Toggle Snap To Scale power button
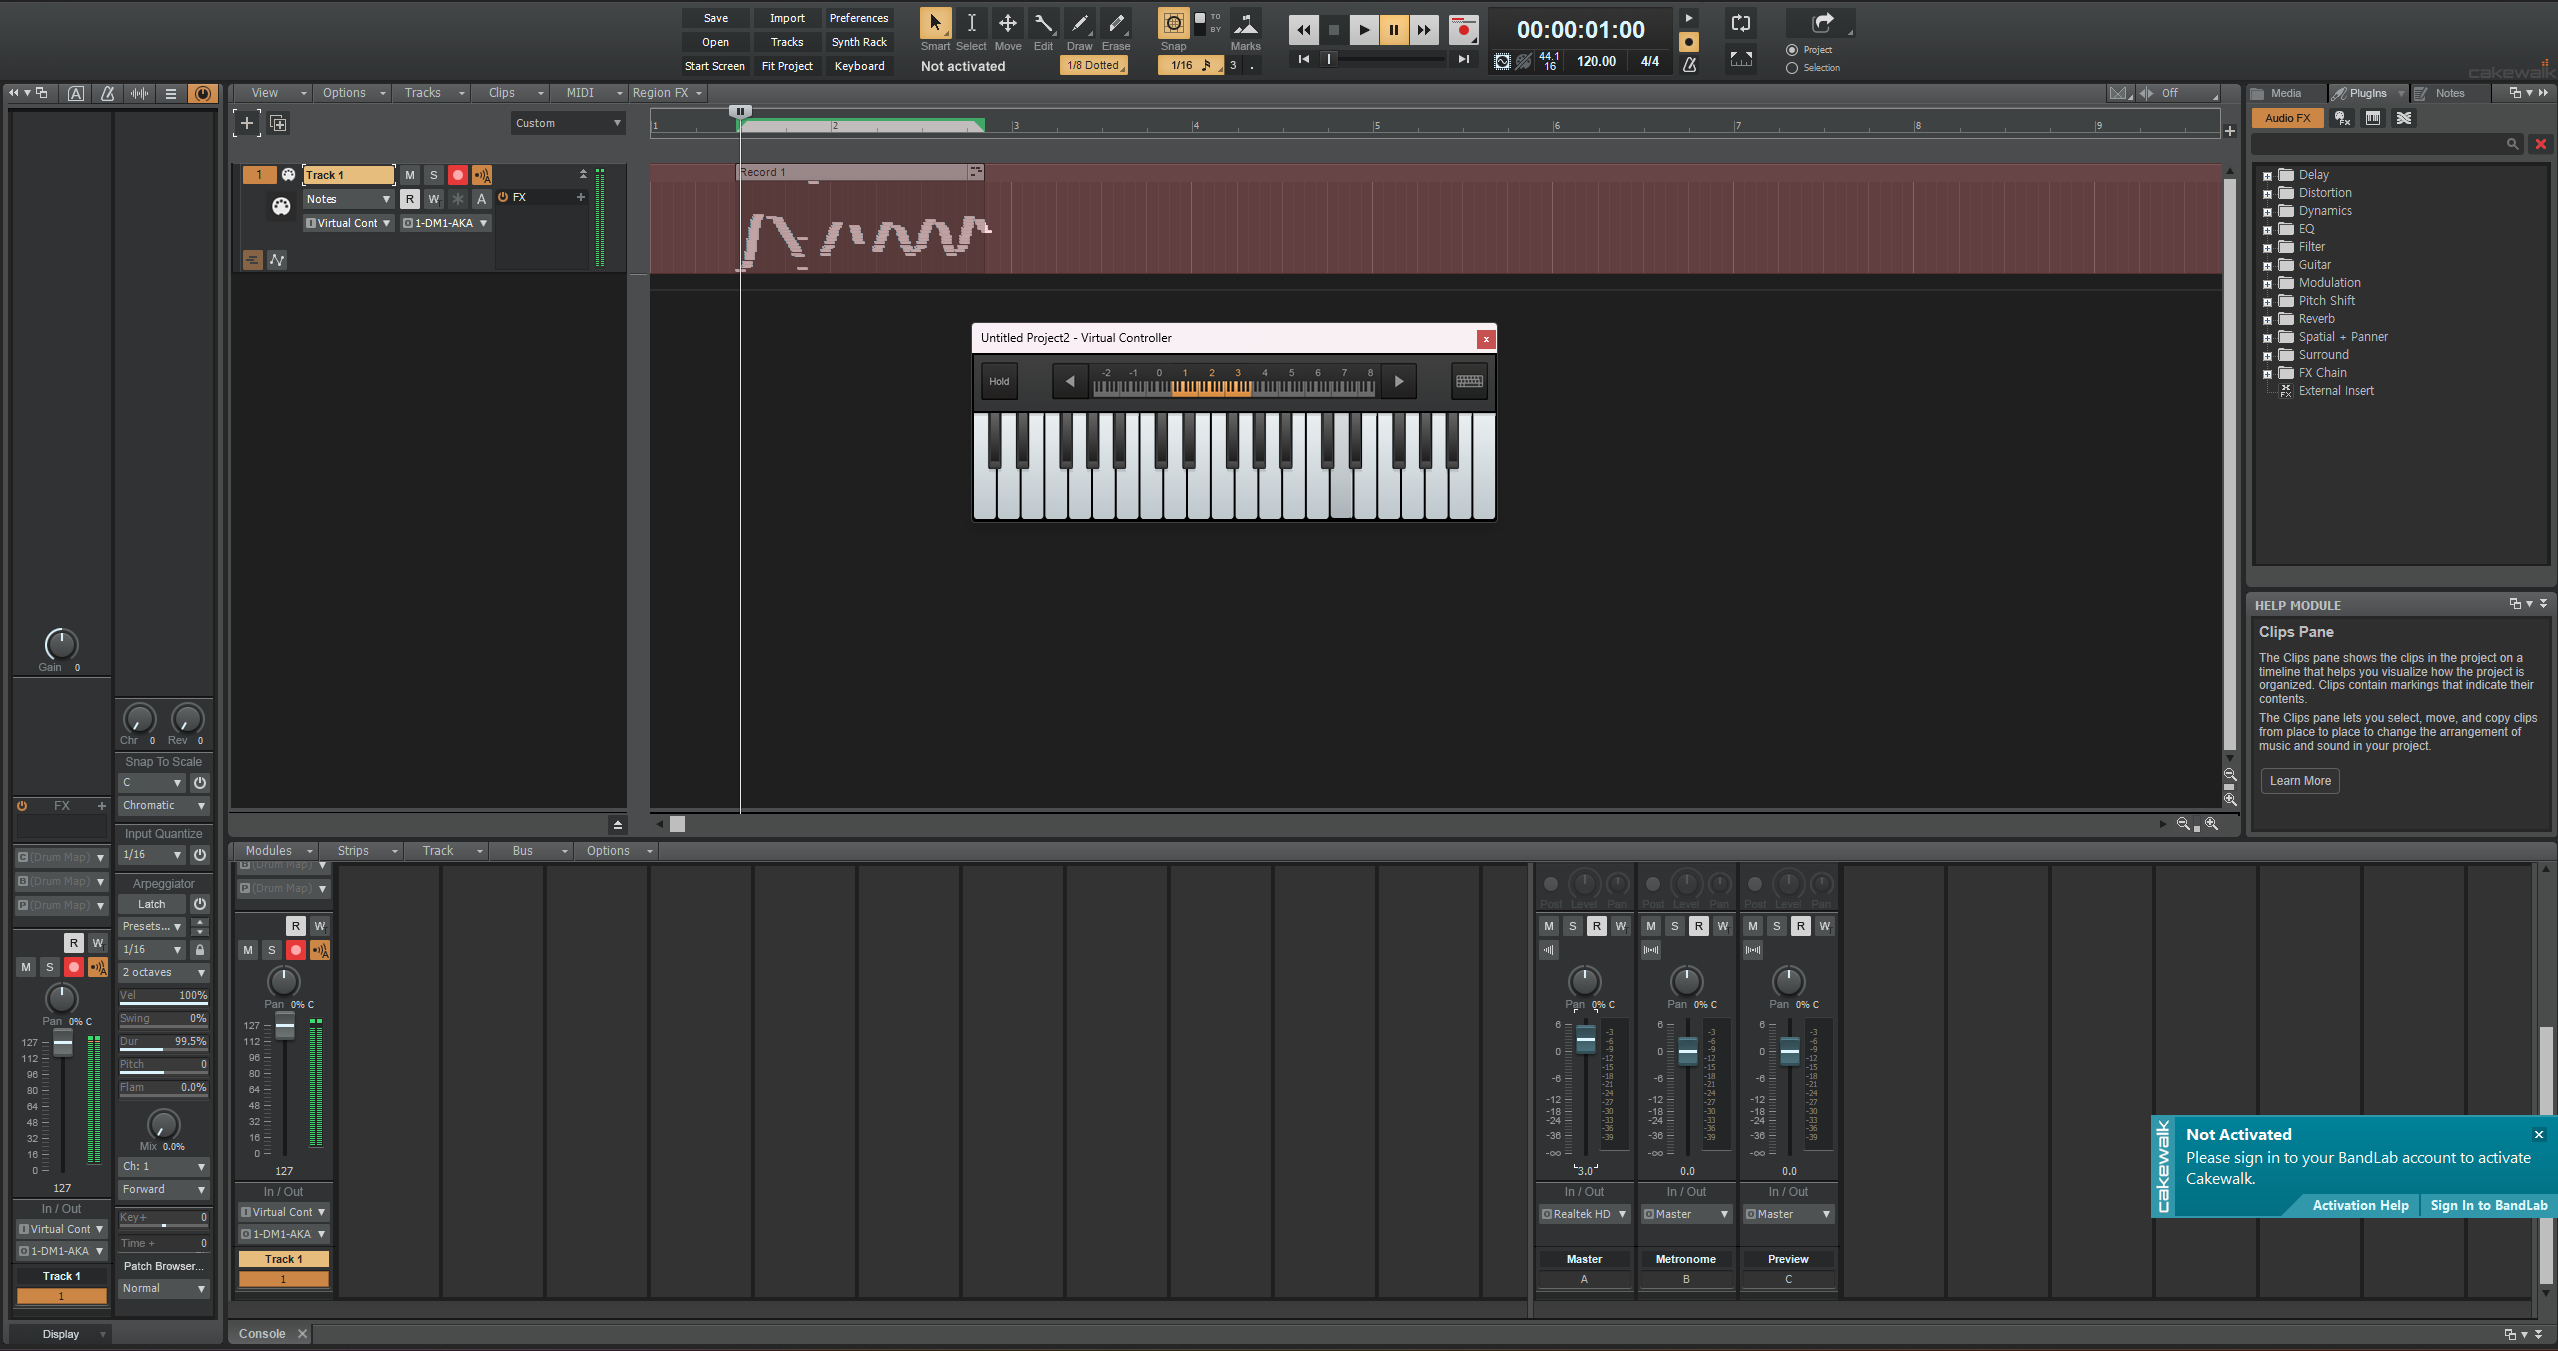 click(x=200, y=783)
